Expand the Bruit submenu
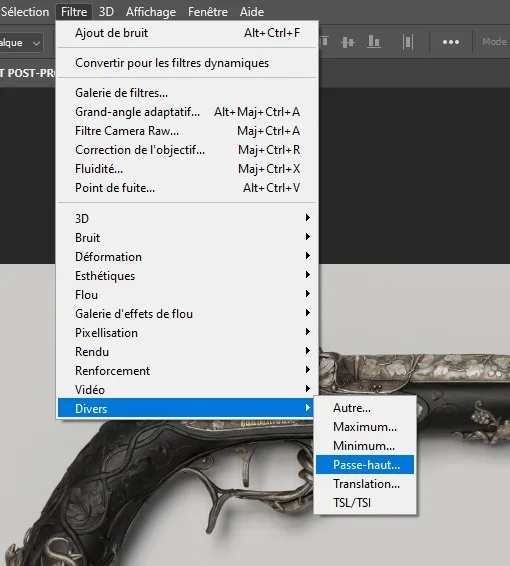Viewport: 510px width, 566px height. [187, 238]
